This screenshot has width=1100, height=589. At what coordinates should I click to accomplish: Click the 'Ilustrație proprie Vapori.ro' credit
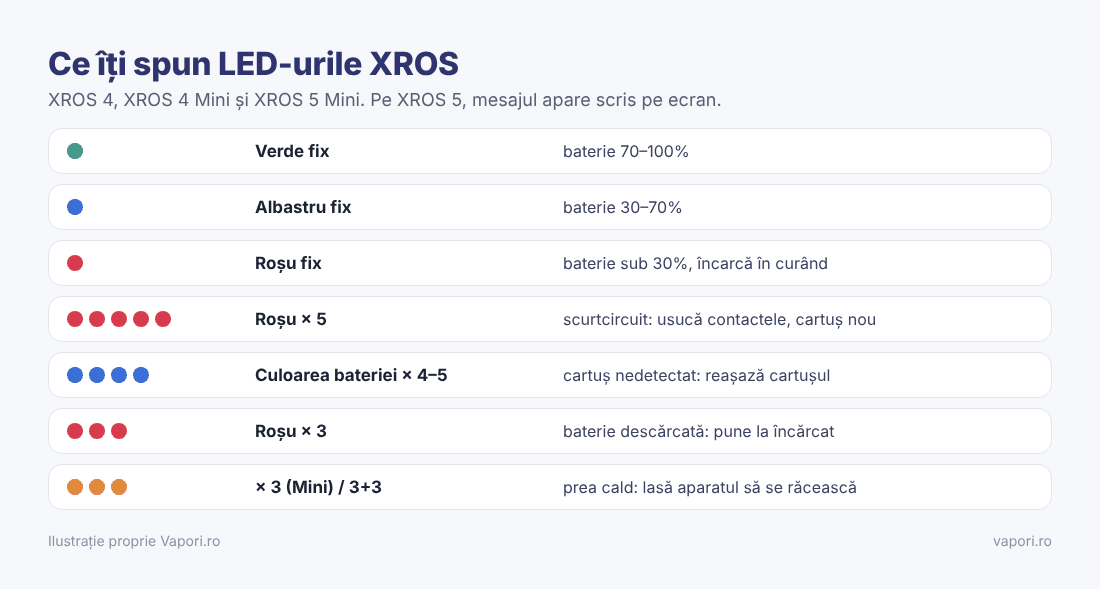coord(134,541)
